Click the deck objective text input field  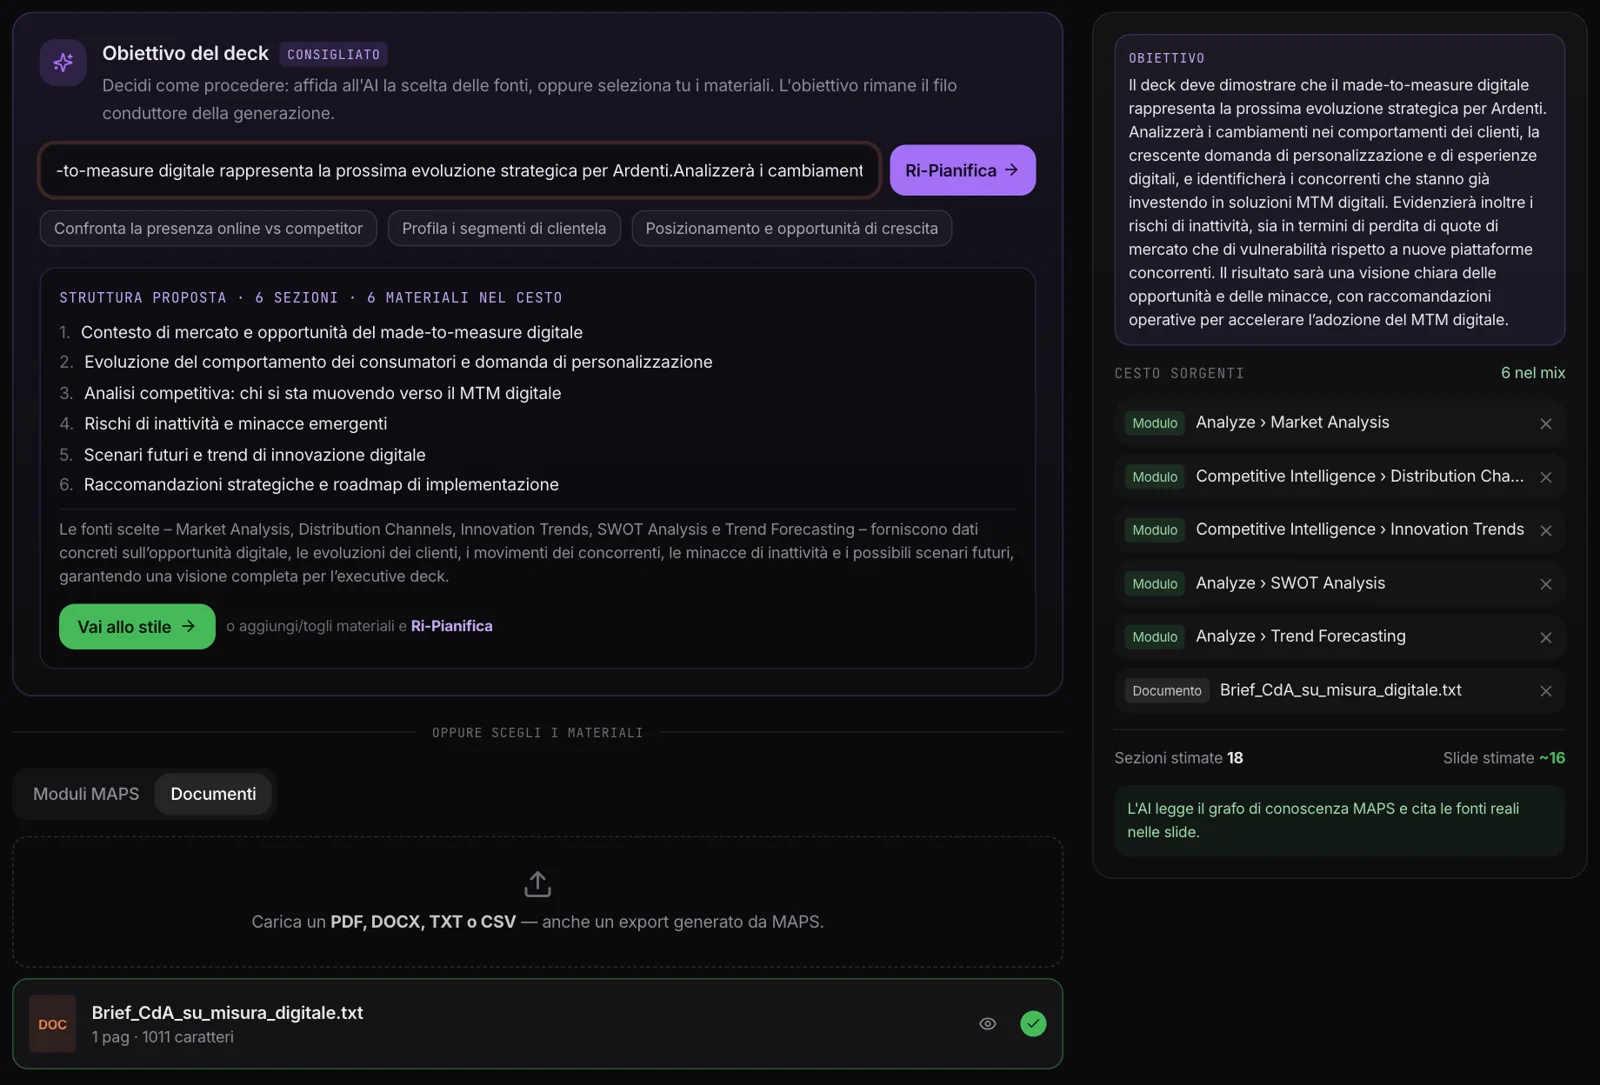tap(459, 170)
